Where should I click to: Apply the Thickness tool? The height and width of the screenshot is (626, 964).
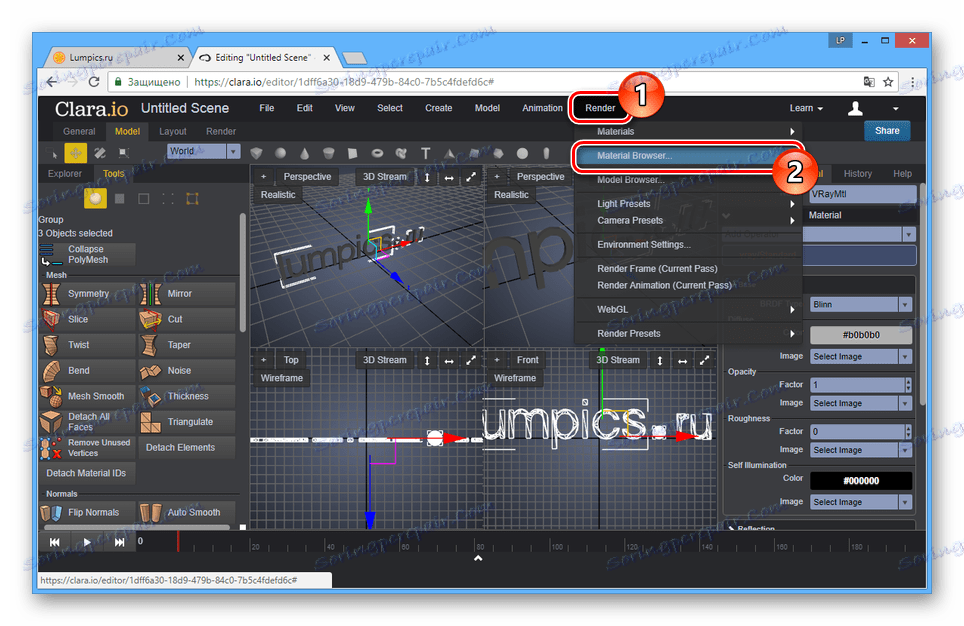pyautogui.click(x=187, y=396)
